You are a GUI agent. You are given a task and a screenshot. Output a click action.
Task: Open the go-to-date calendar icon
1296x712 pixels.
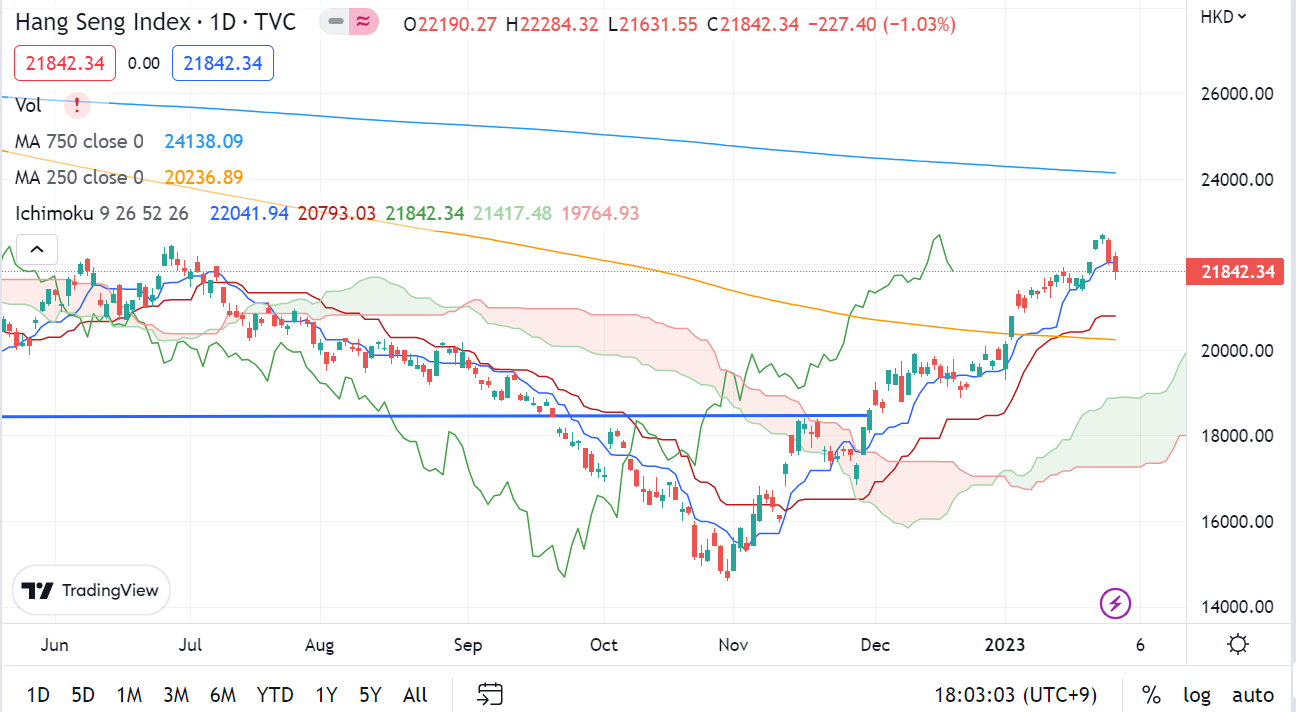[490, 694]
